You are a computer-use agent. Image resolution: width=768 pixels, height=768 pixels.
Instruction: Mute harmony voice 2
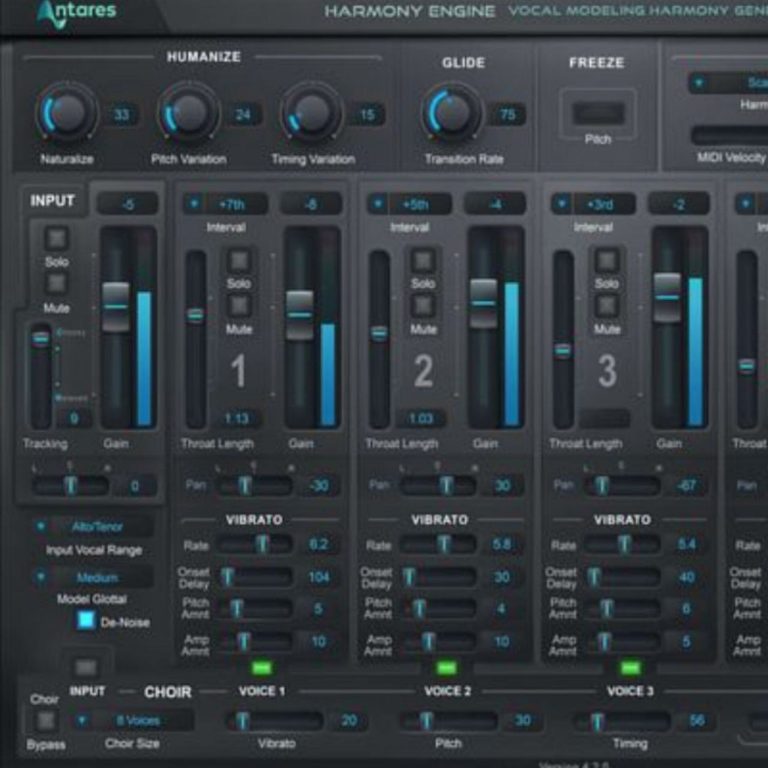tap(423, 306)
